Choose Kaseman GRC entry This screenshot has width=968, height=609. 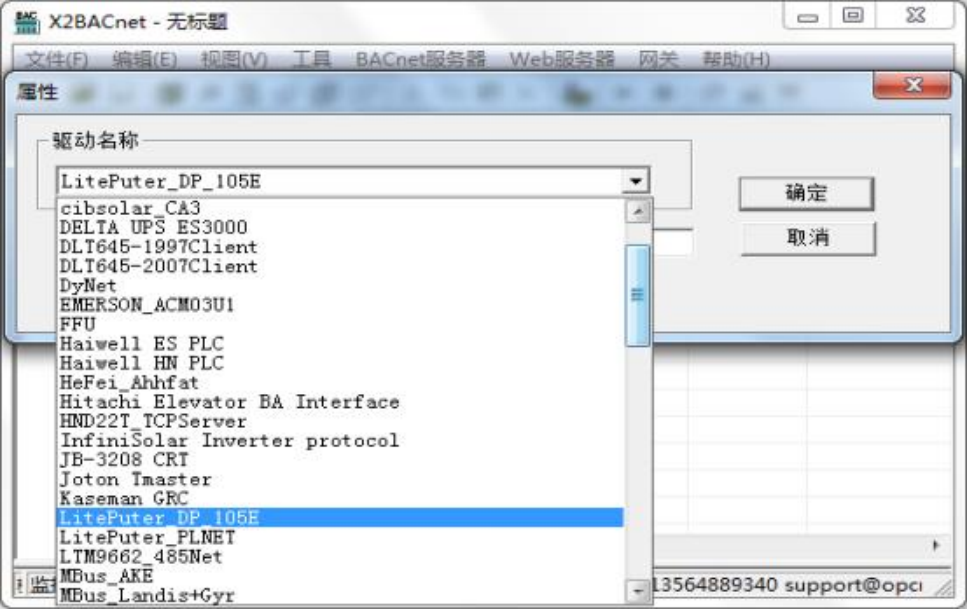[340, 498]
